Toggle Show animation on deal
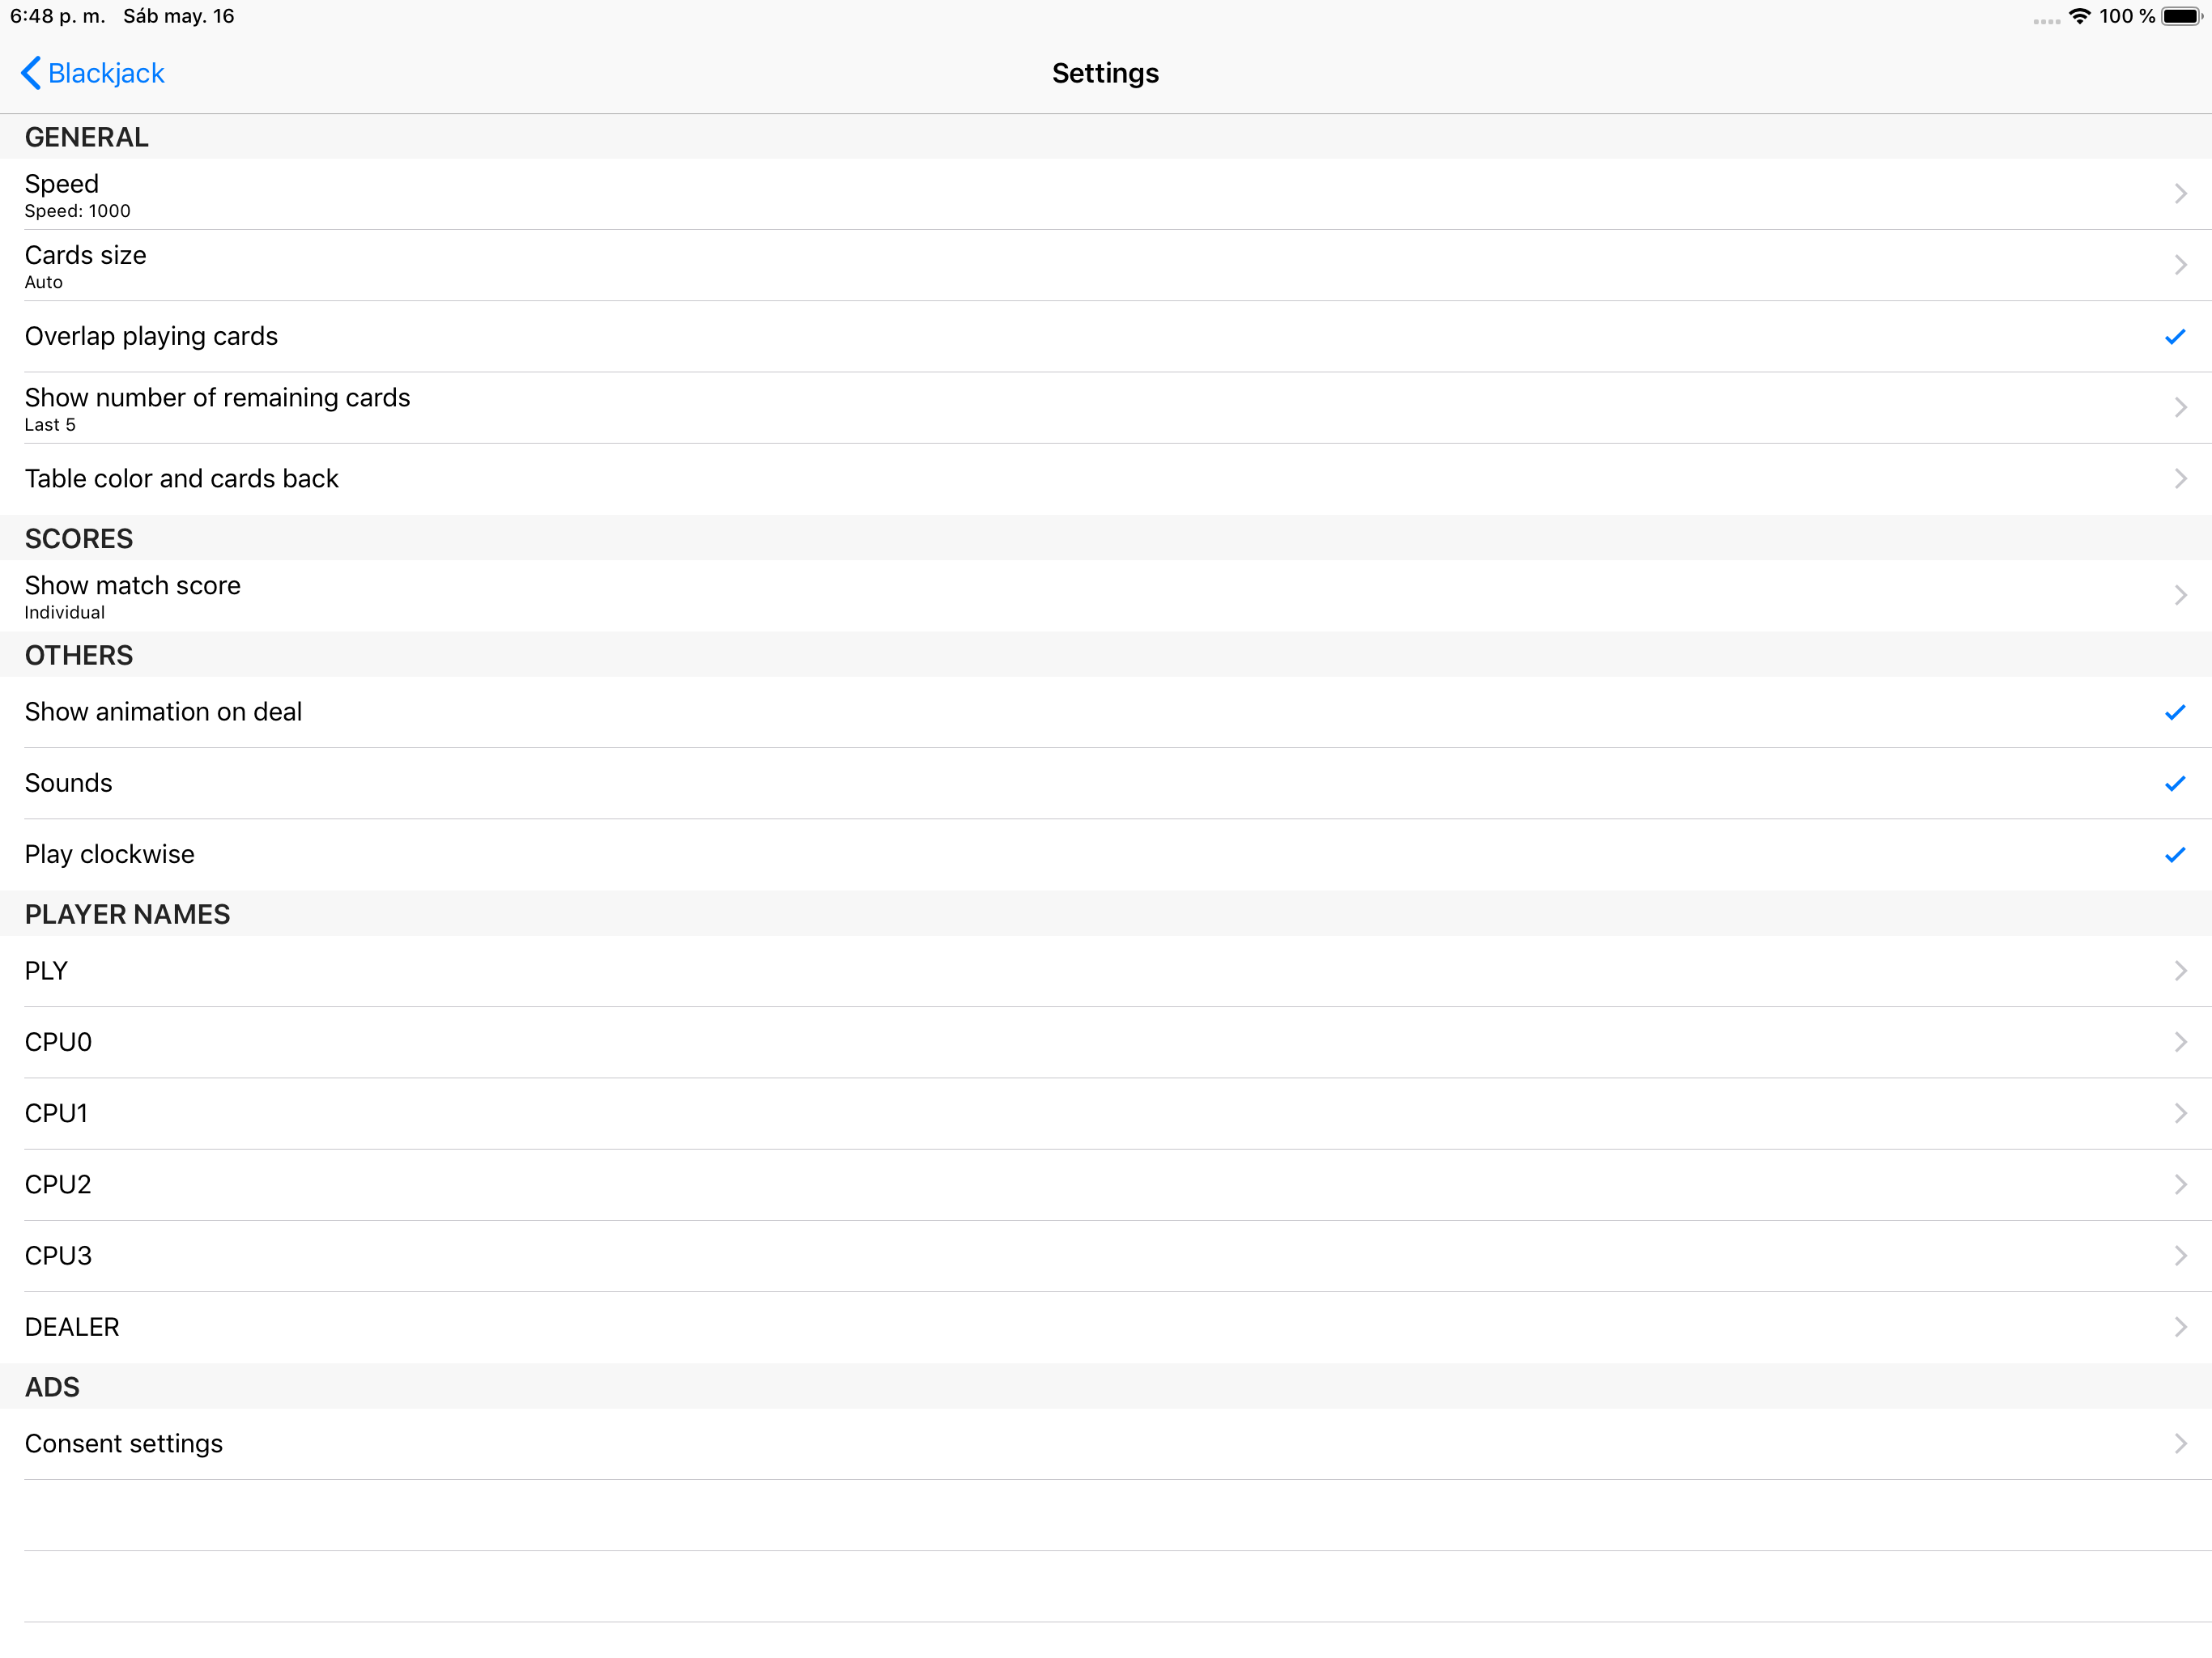 pos(2174,712)
